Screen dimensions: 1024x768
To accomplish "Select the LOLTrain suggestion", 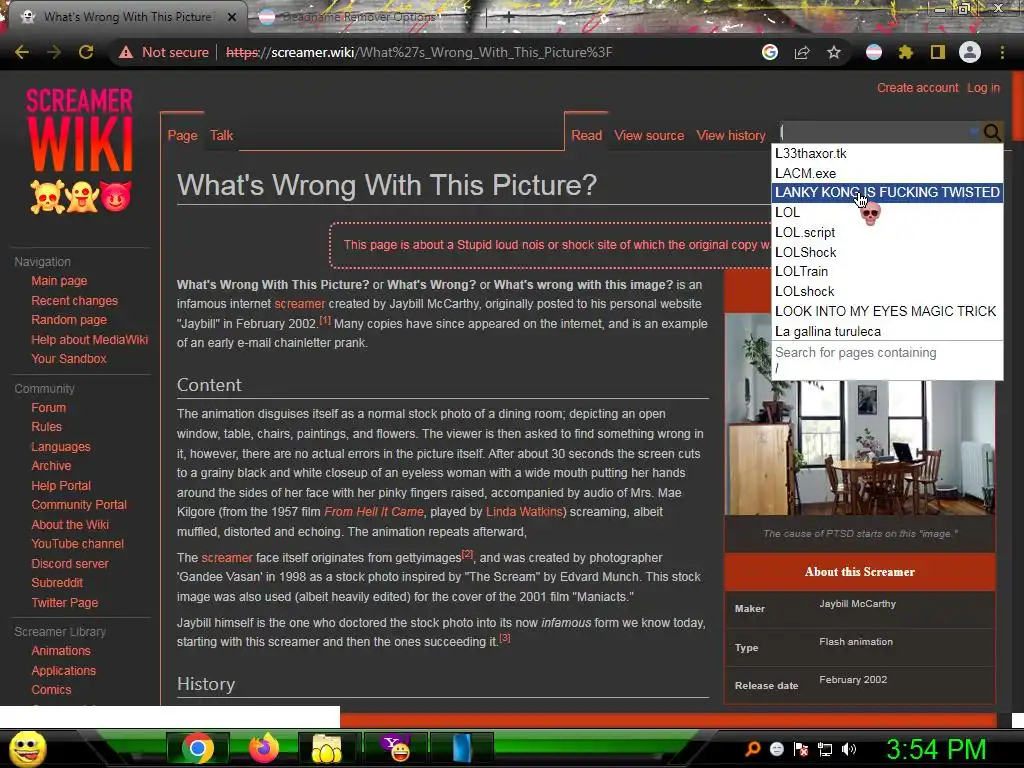I will [x=888, y=271].
